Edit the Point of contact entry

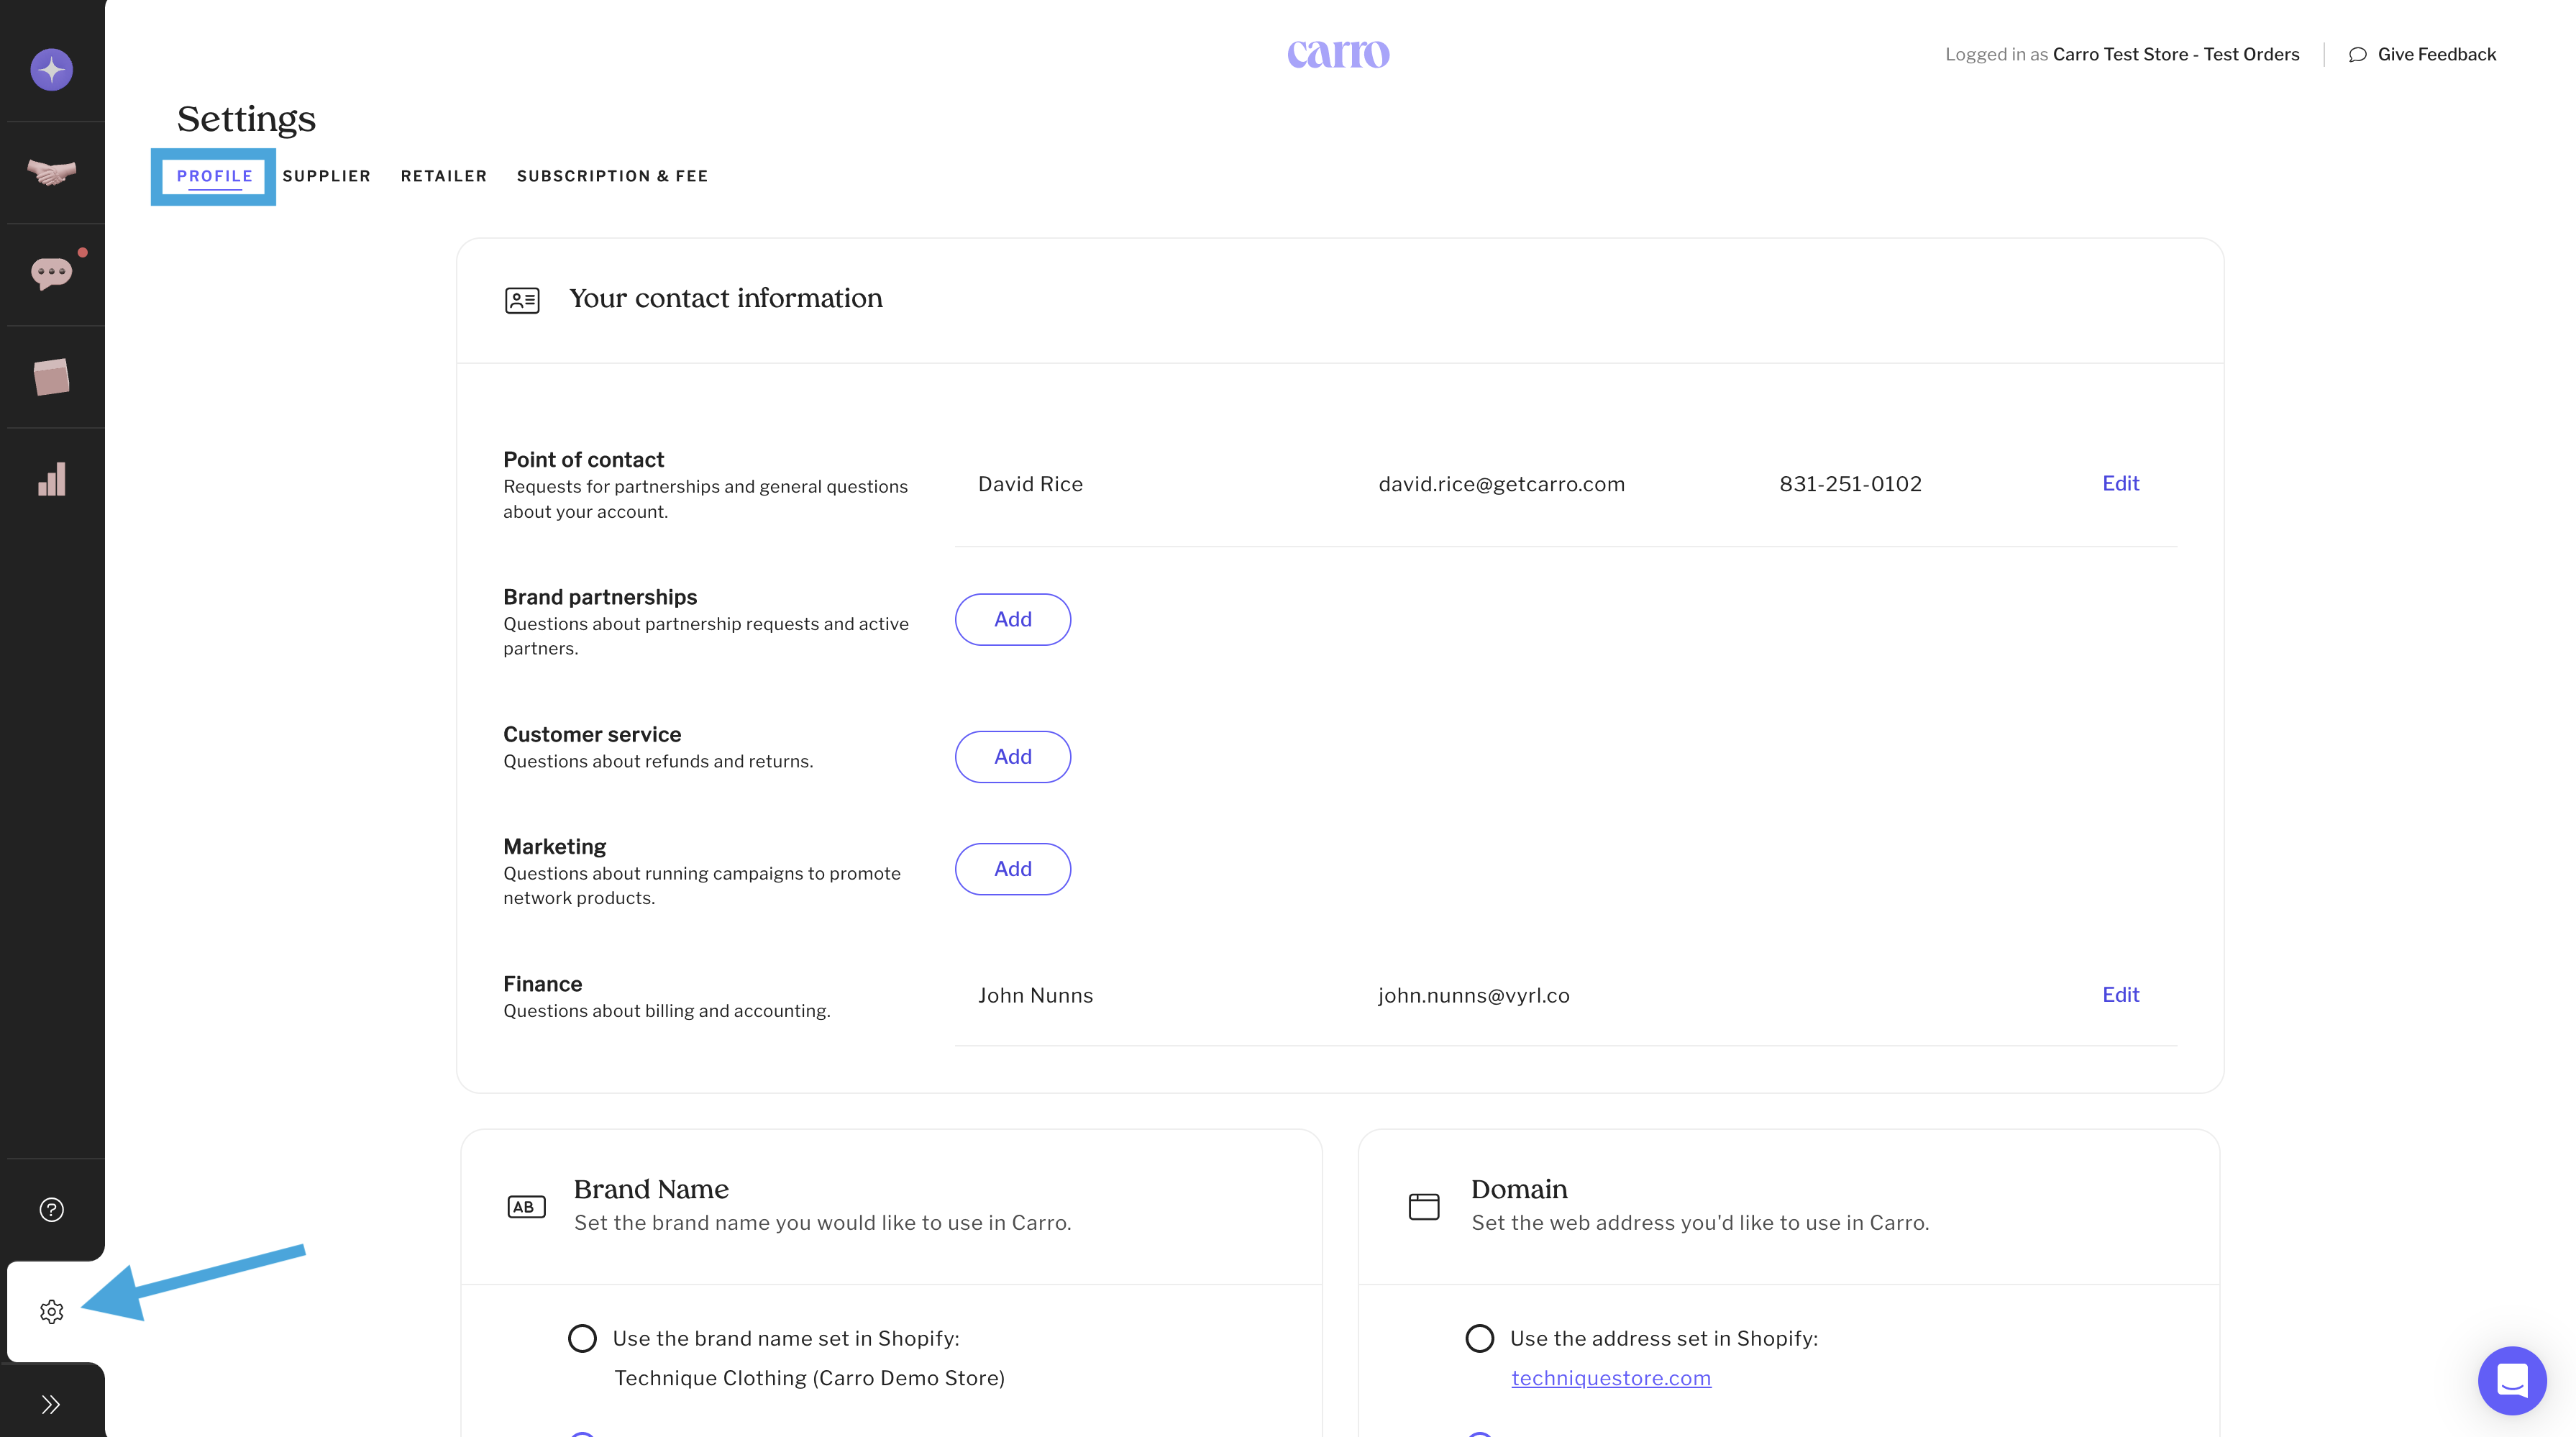coord(2120,483)
